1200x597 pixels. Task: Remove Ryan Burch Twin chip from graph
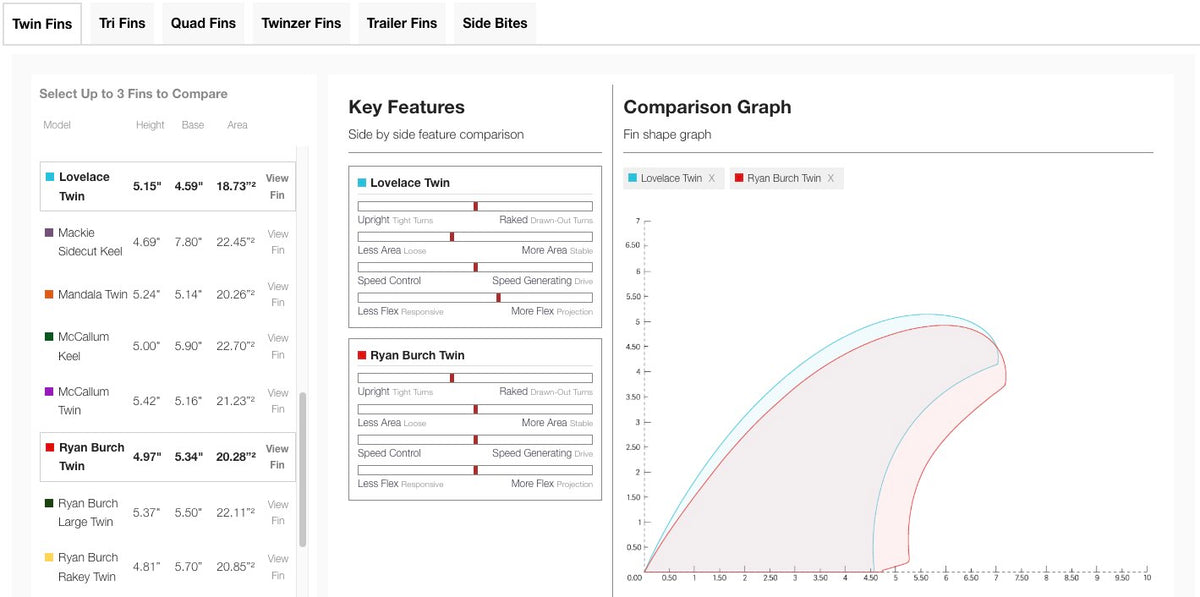pos(830,178)
